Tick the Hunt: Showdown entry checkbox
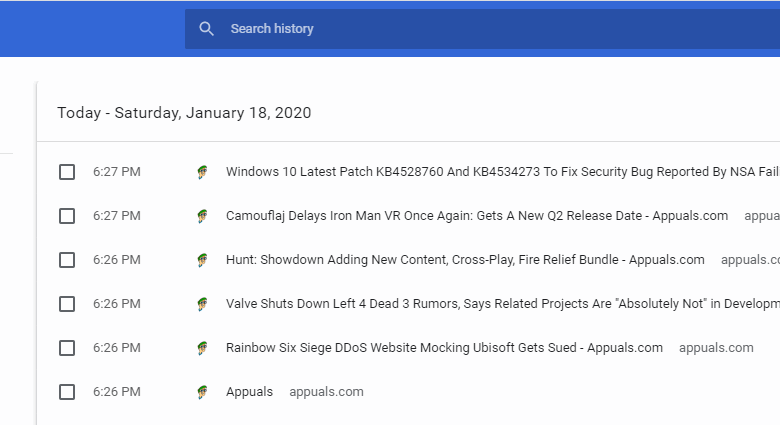780x425 pixels. (67, 260)
